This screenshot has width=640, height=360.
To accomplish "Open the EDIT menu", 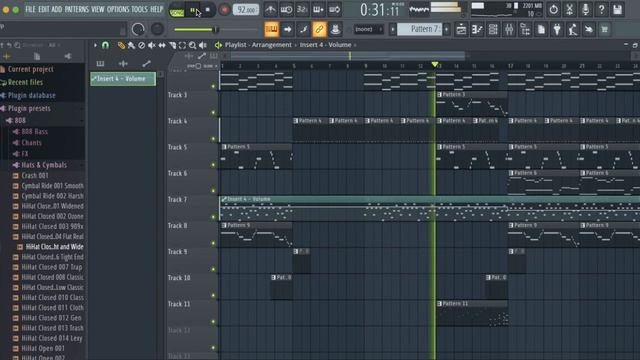I will point(44,9).
